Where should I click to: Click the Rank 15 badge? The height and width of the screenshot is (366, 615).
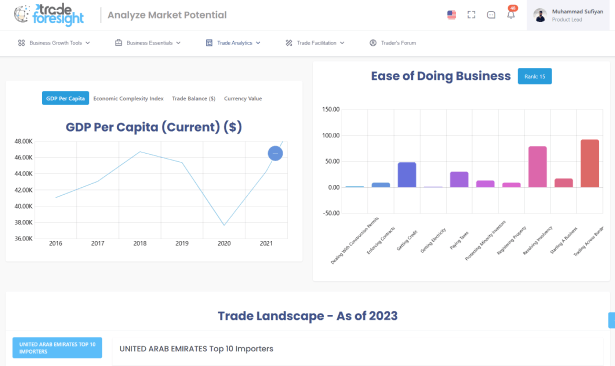535,76
